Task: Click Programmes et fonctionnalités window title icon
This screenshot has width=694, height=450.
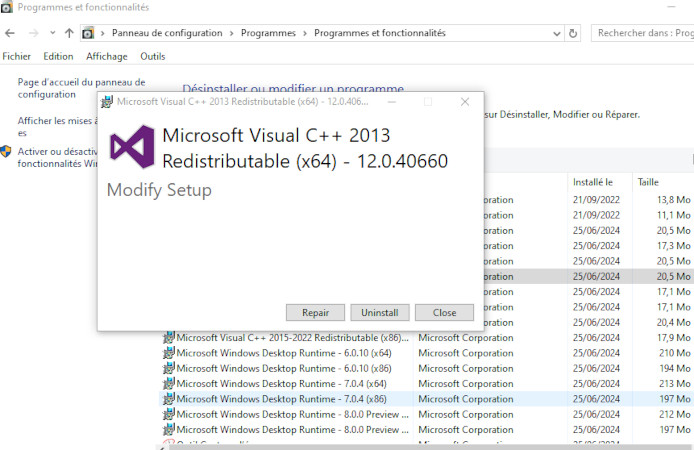Action: click(7, 8)
